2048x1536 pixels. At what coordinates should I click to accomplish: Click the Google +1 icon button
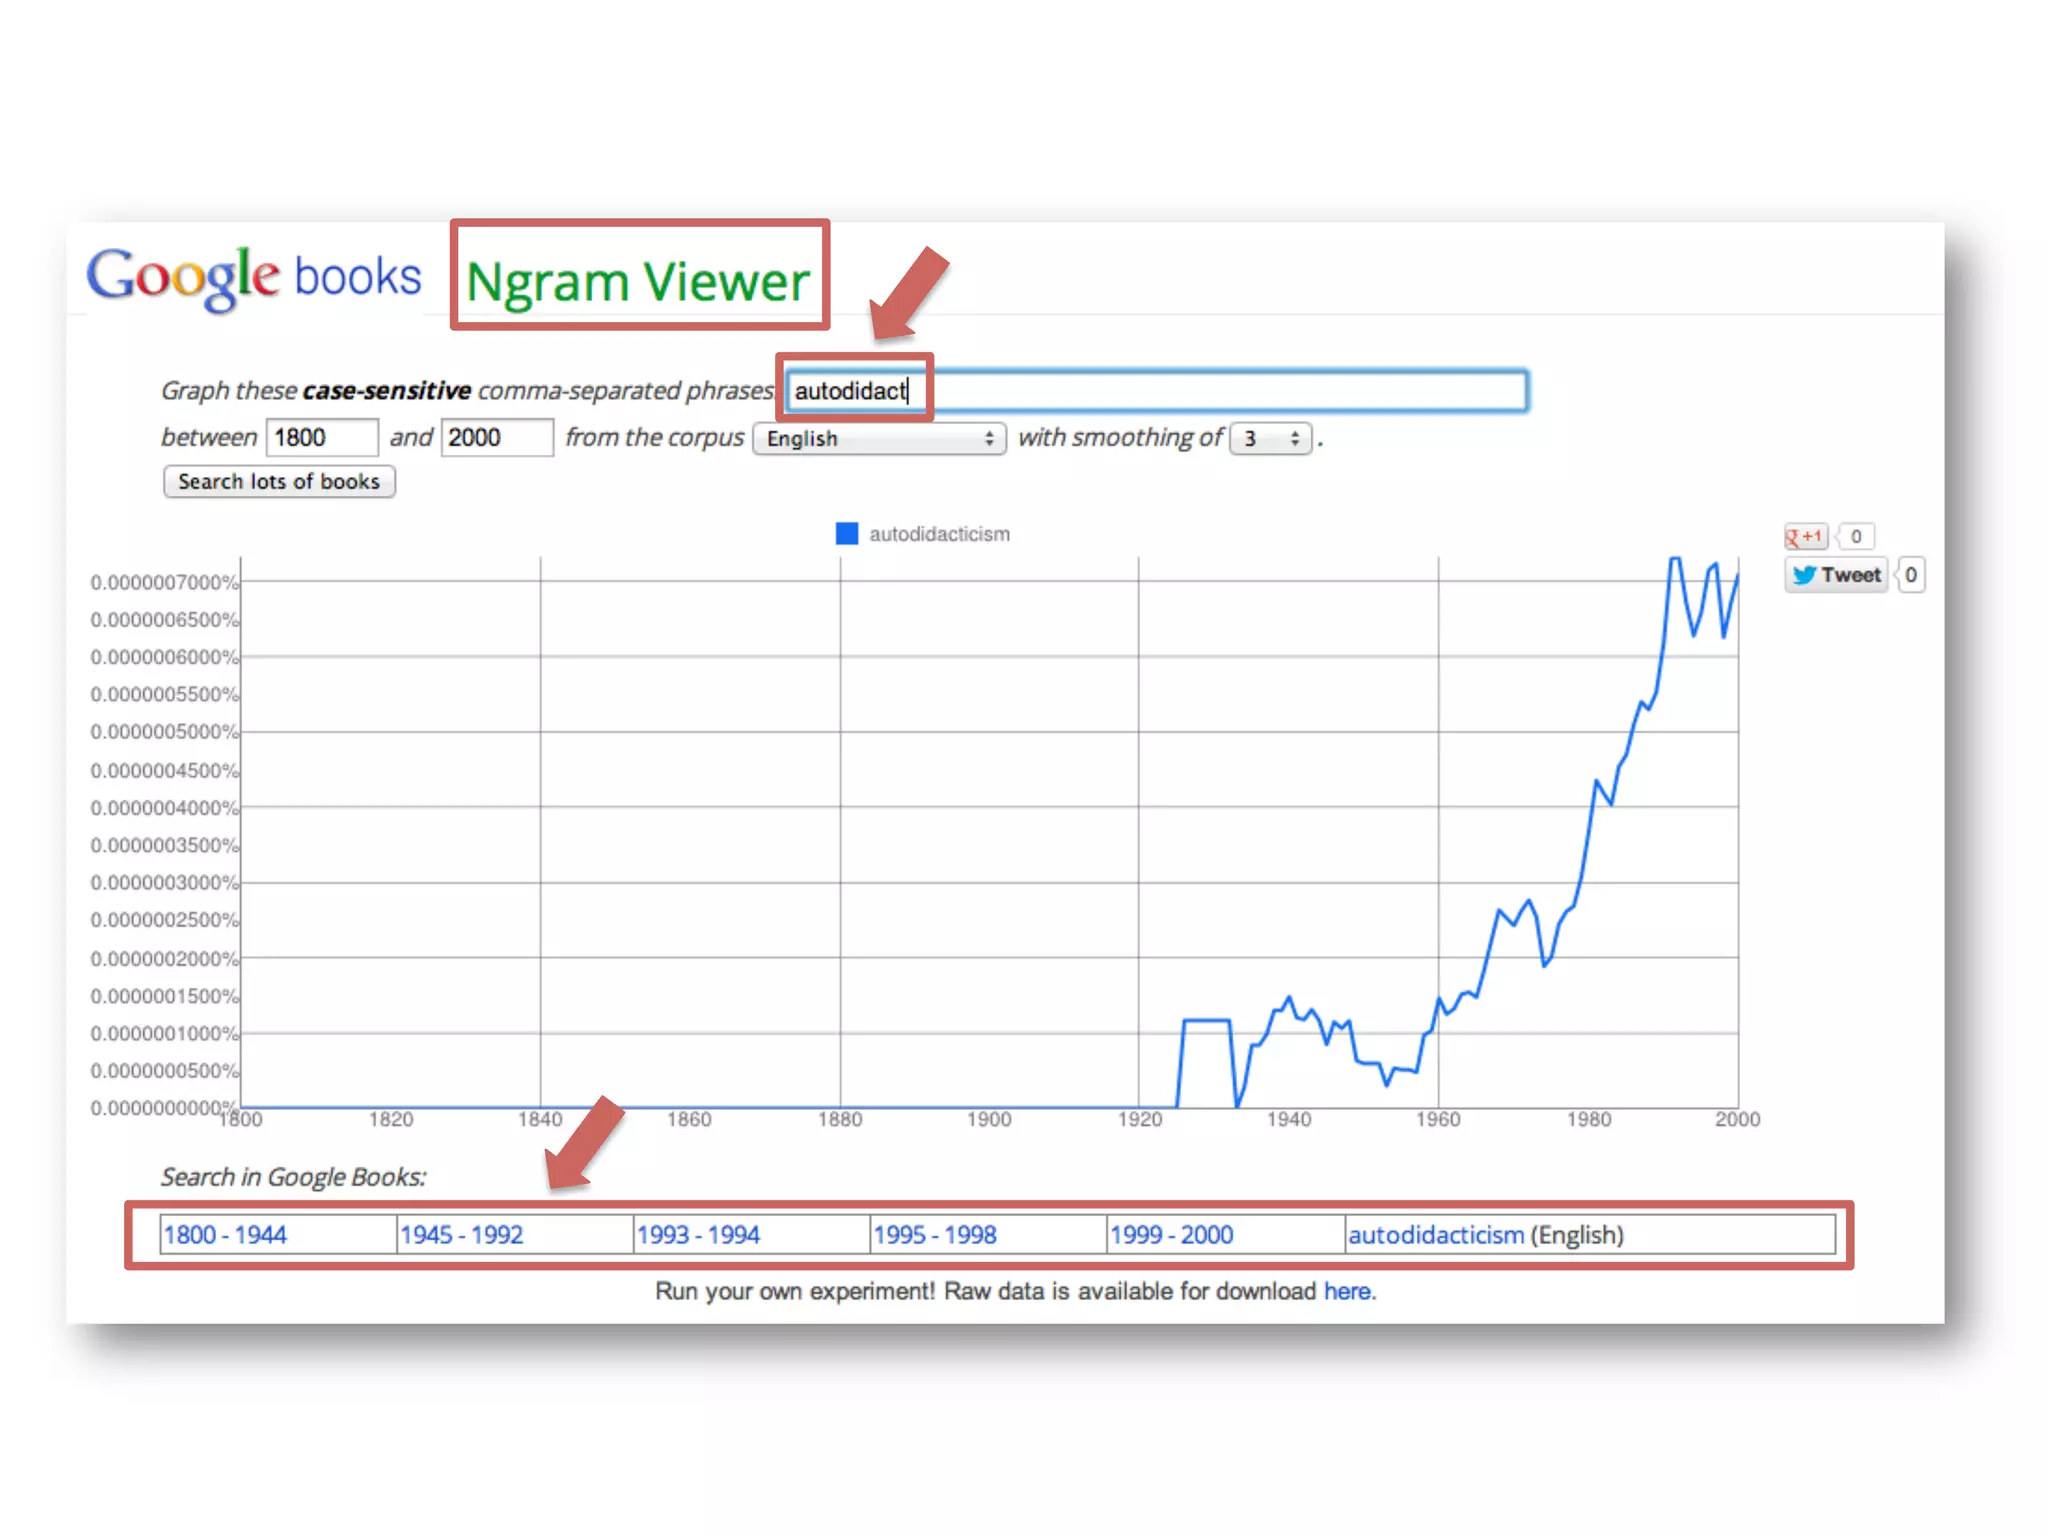(1806, 536)
